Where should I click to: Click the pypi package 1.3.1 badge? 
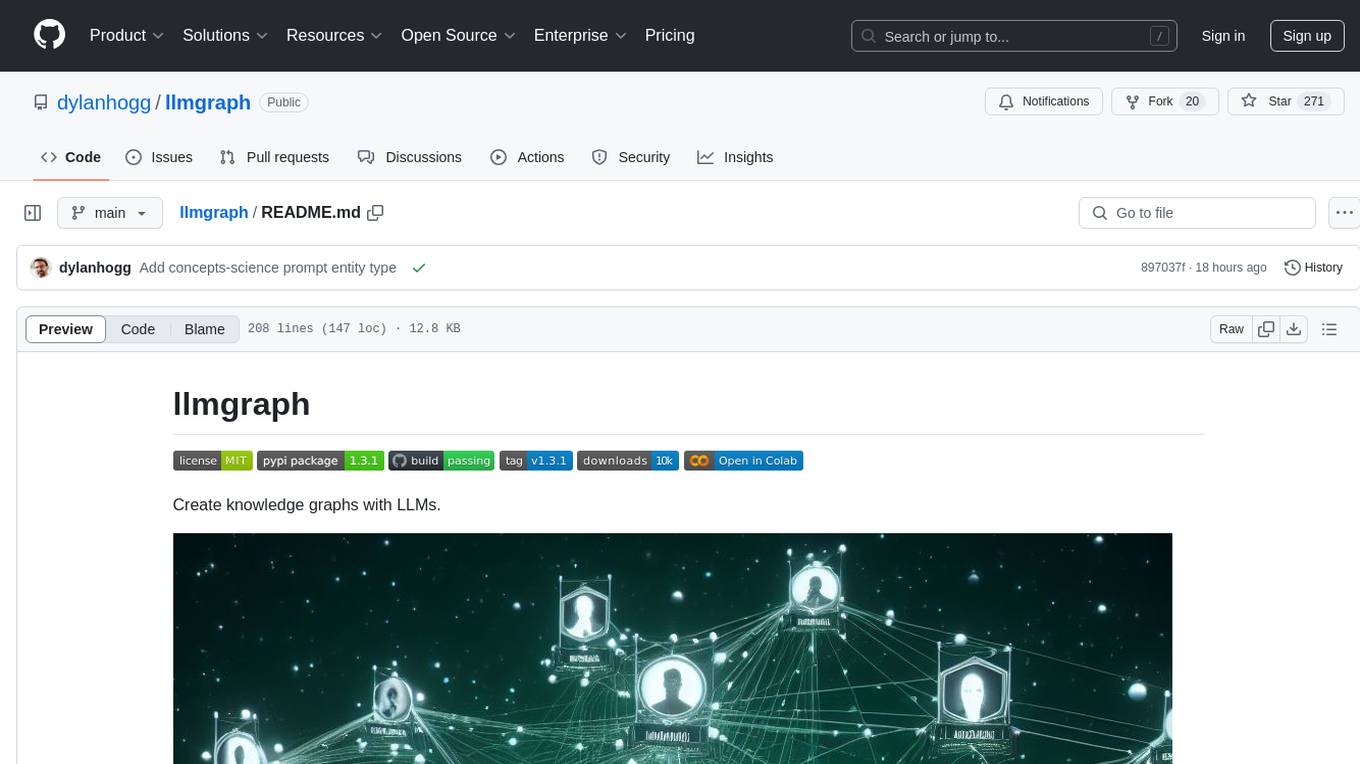point(321,461)
